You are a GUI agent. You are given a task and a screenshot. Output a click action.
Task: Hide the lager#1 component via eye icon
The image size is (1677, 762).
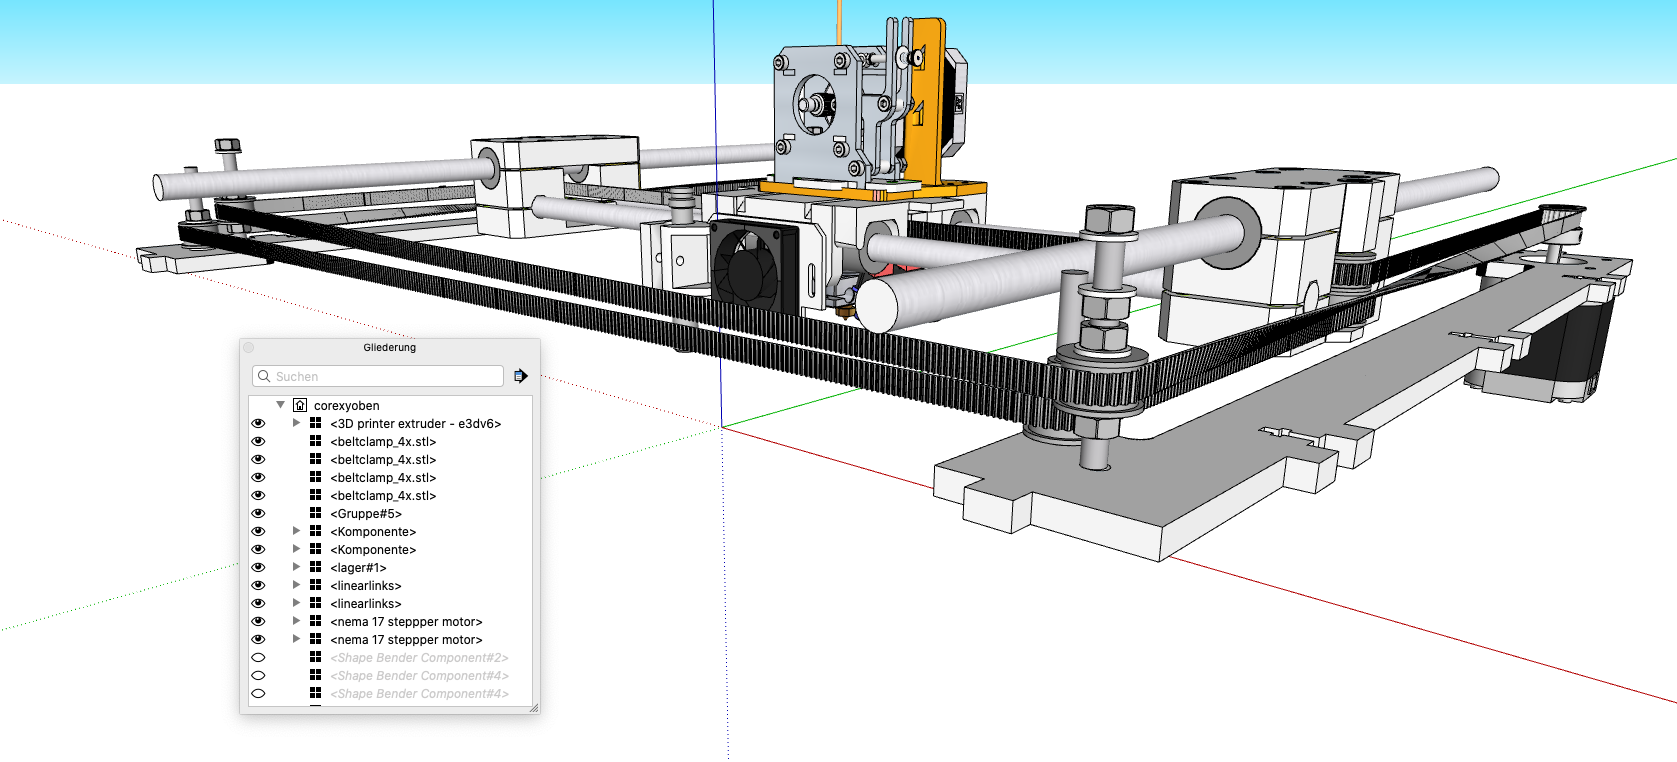coord(258,568)
